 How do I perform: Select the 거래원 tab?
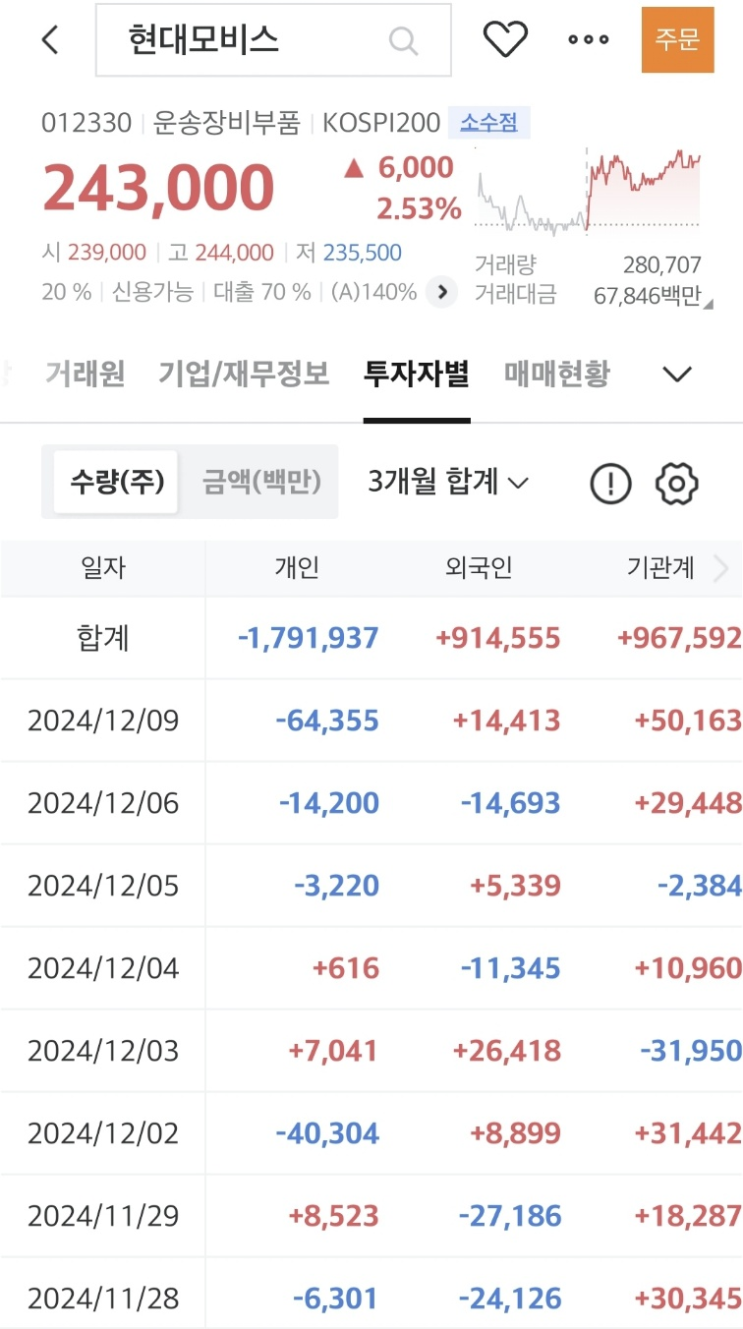click(85, 375)
